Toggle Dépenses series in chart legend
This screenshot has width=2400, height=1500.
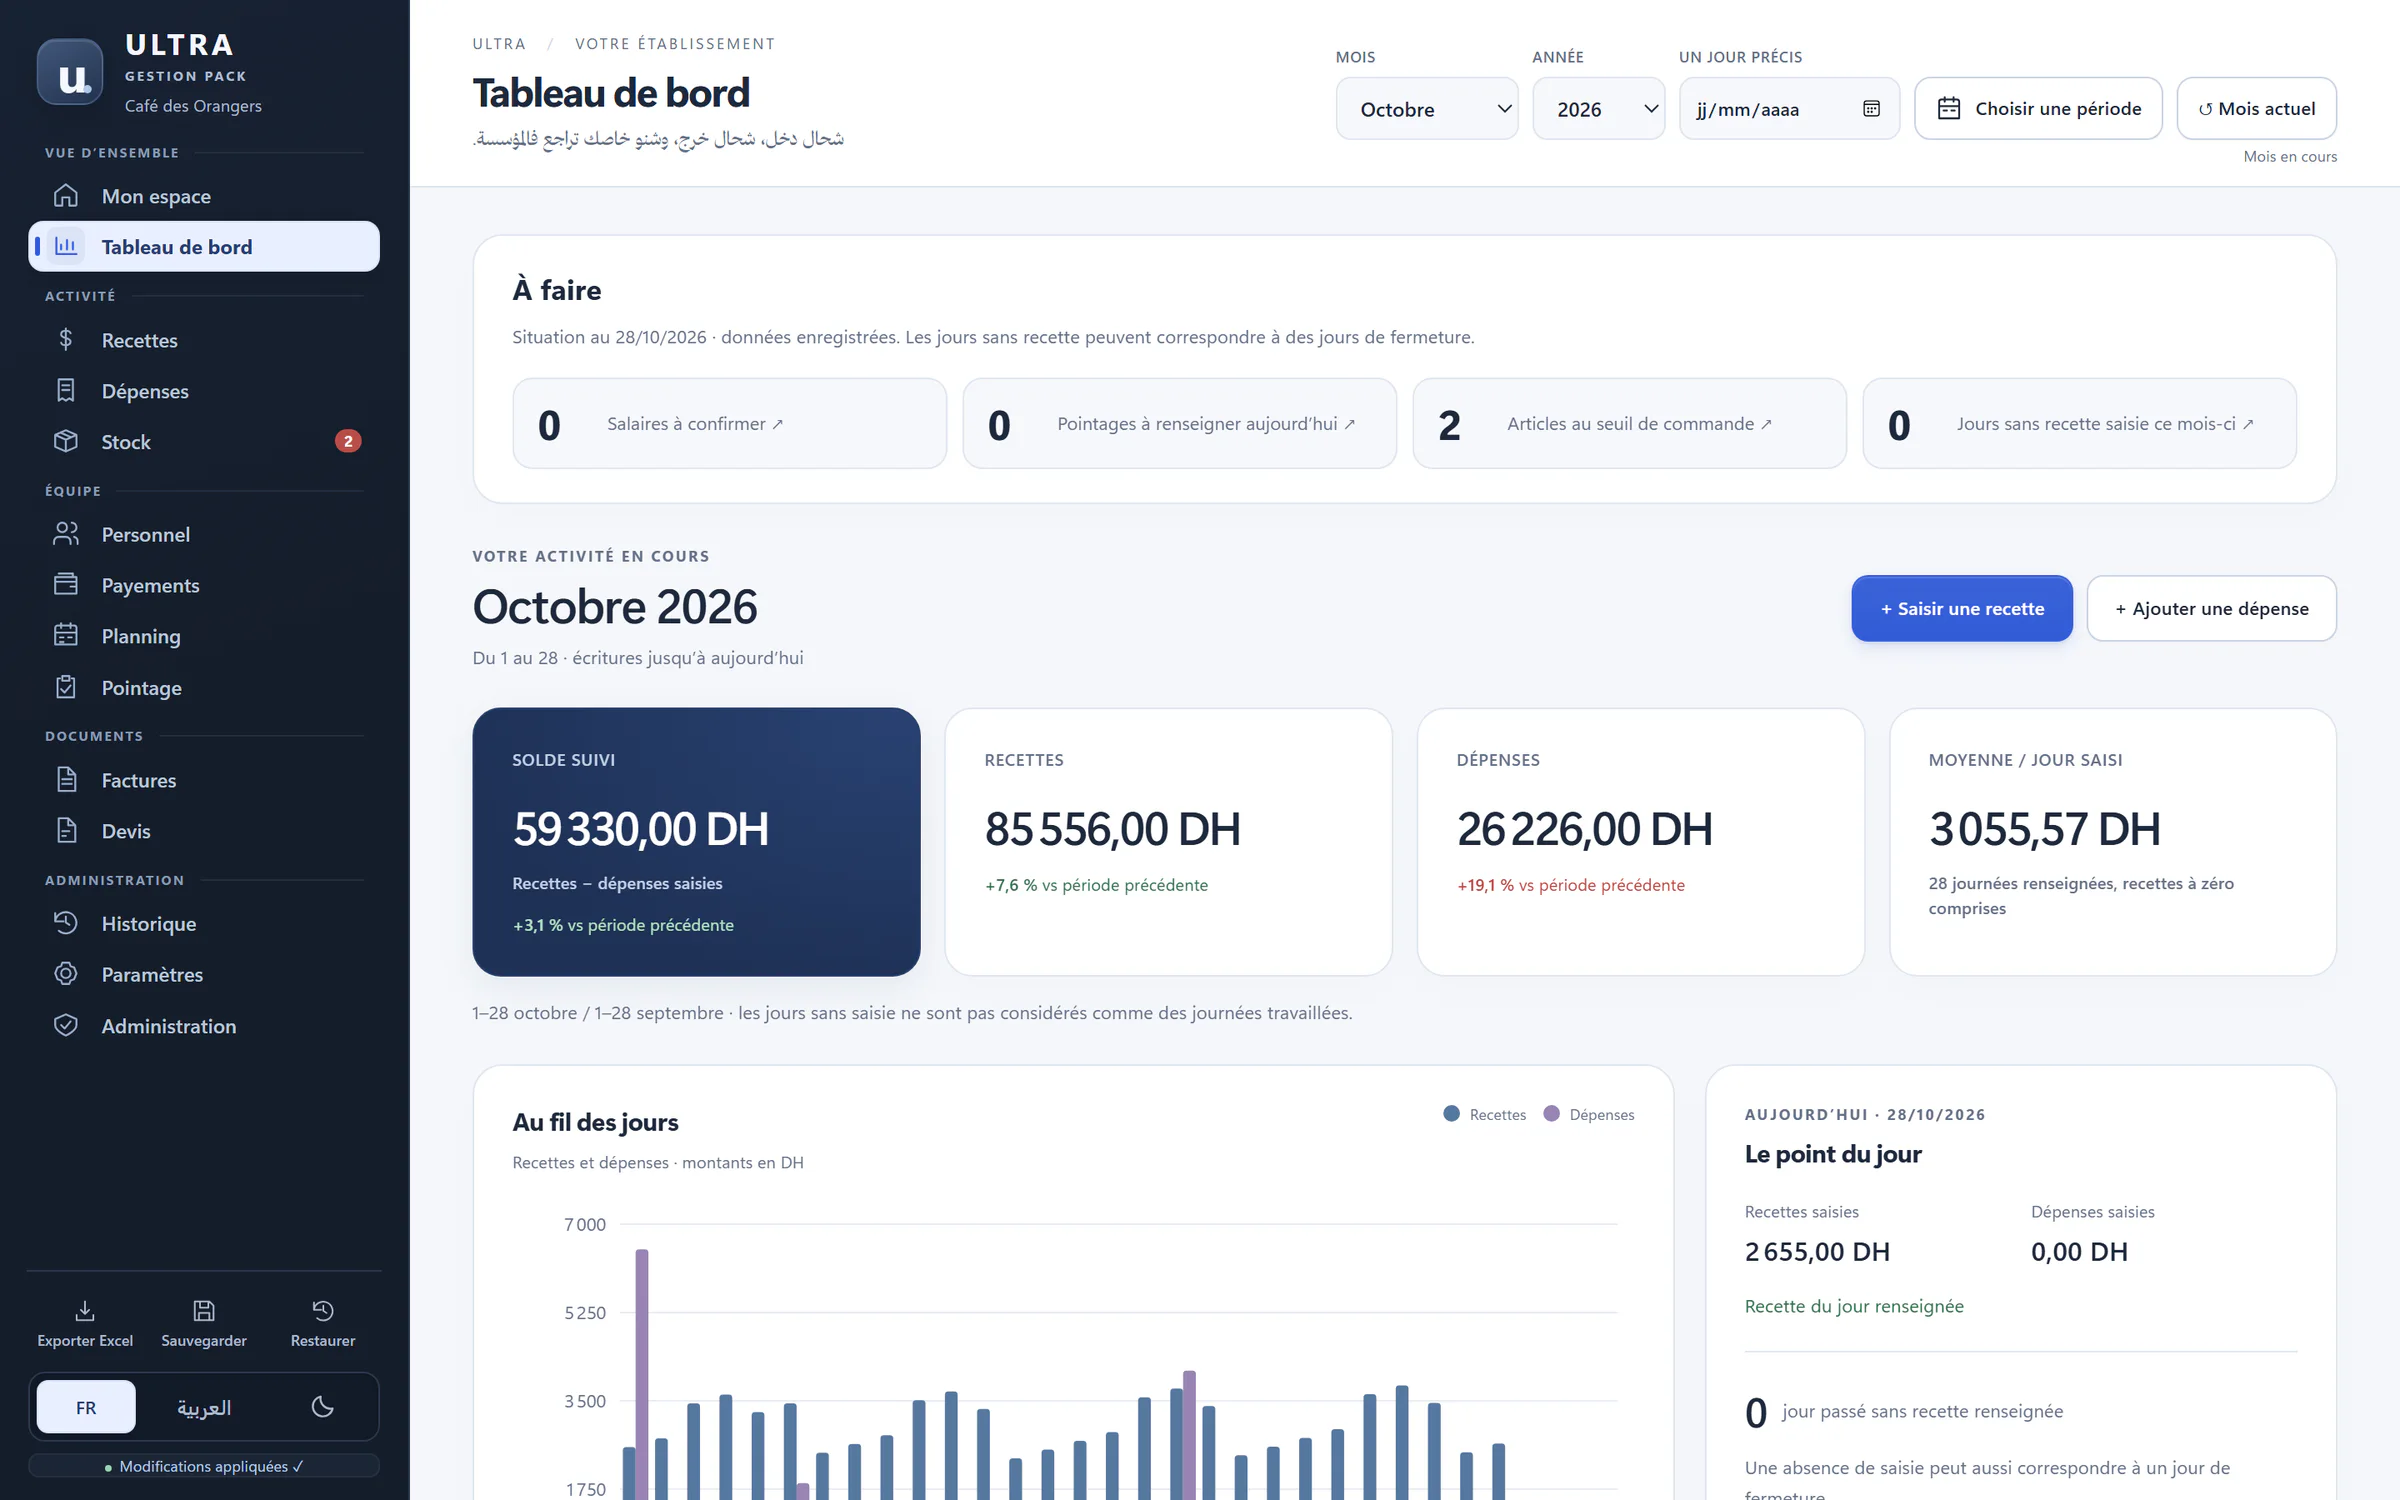point(1589,1114)
